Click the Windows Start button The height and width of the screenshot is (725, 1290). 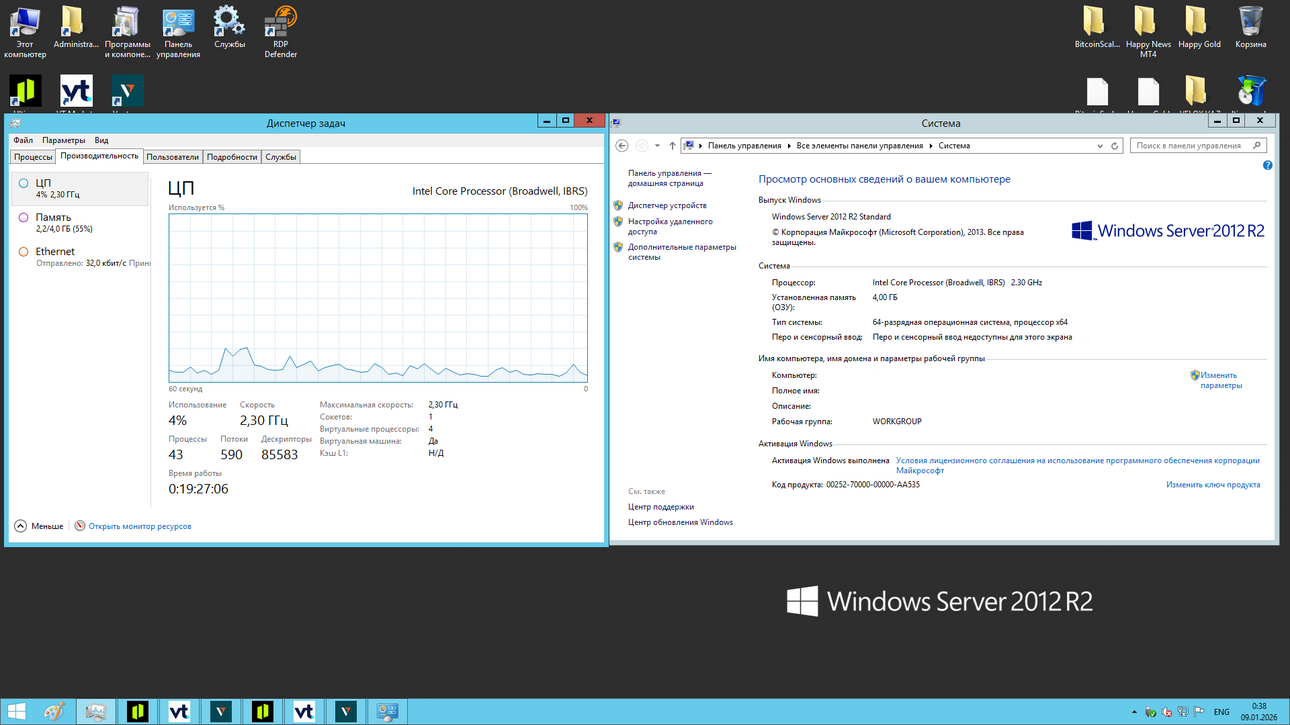[x=16, y=712]
